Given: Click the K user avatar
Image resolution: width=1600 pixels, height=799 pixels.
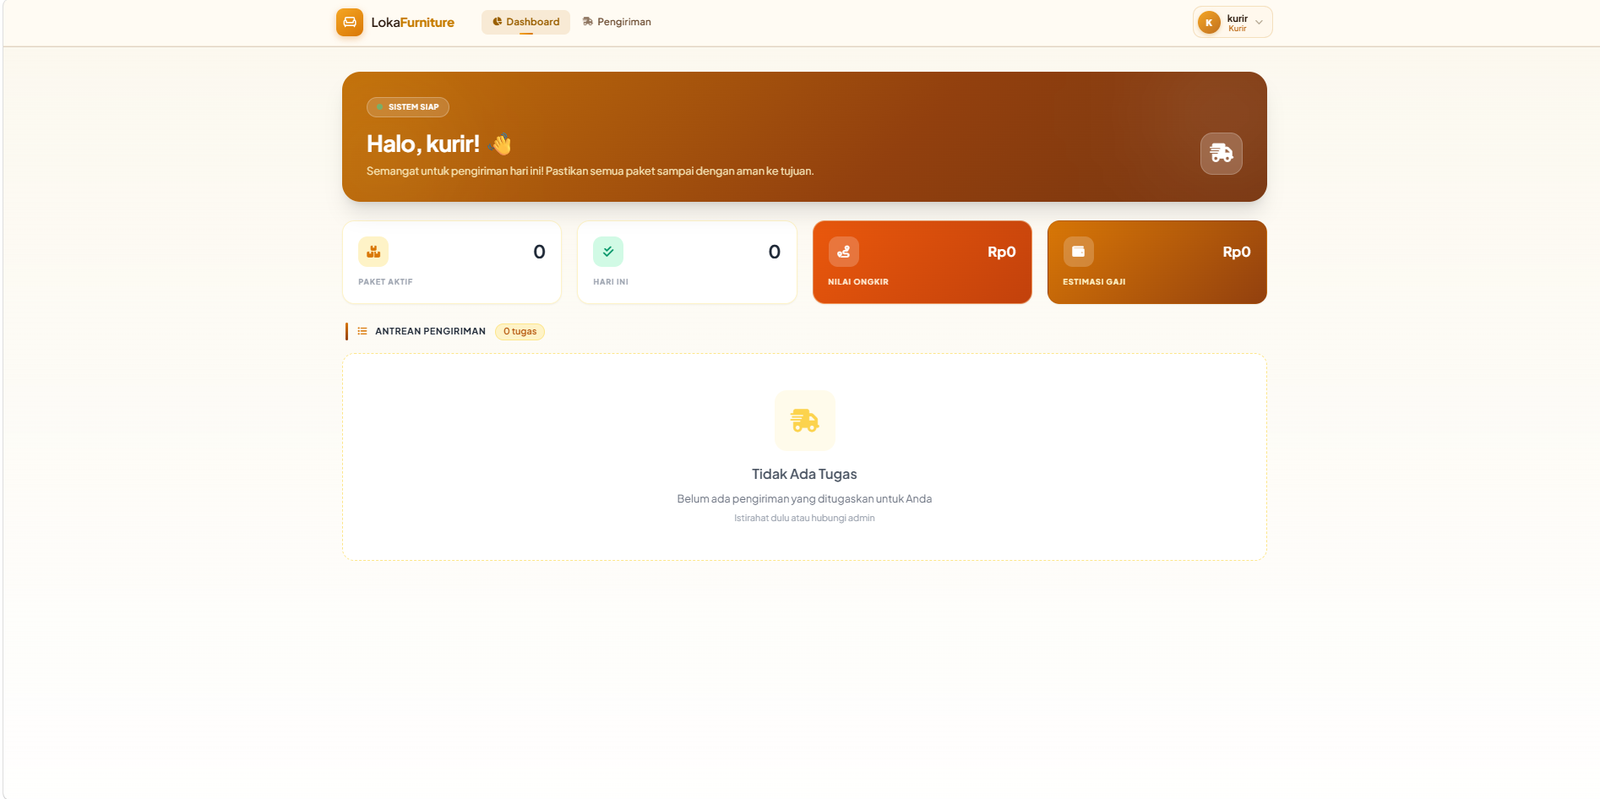Looking at the screenshot, I should pyautogui.click(x=1209, y=22).
